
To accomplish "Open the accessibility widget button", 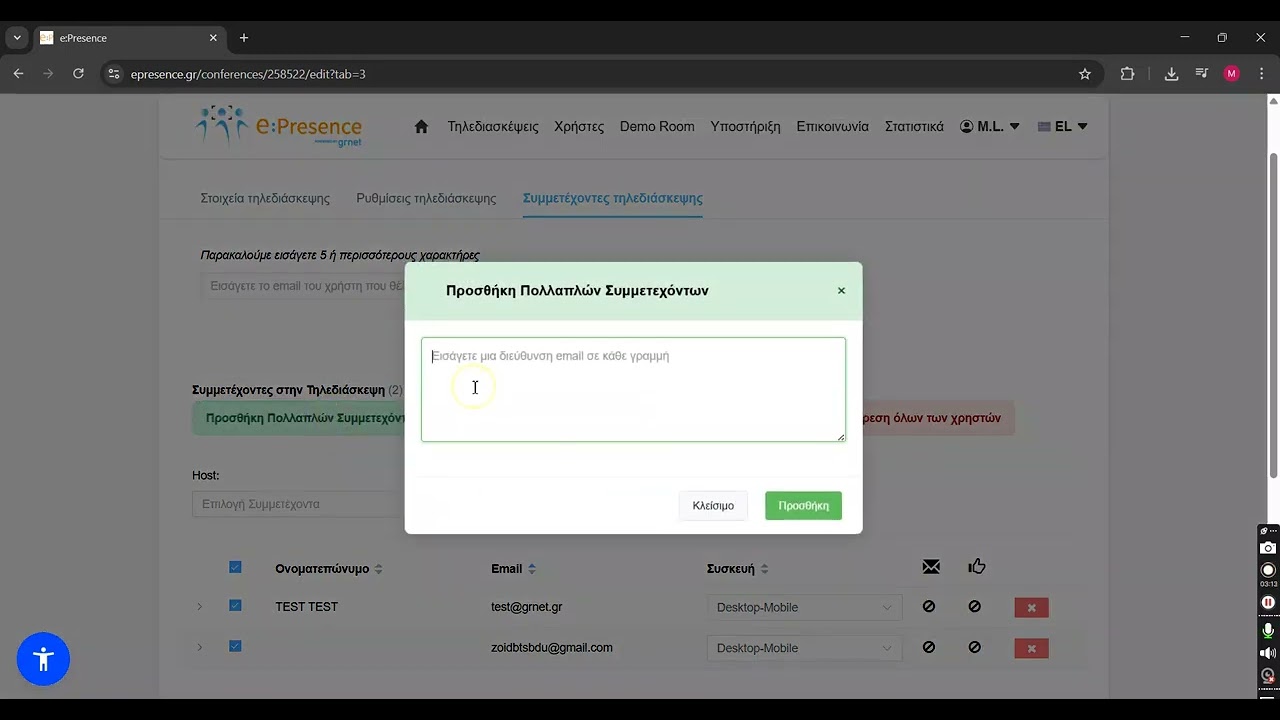I will point(43,659).
